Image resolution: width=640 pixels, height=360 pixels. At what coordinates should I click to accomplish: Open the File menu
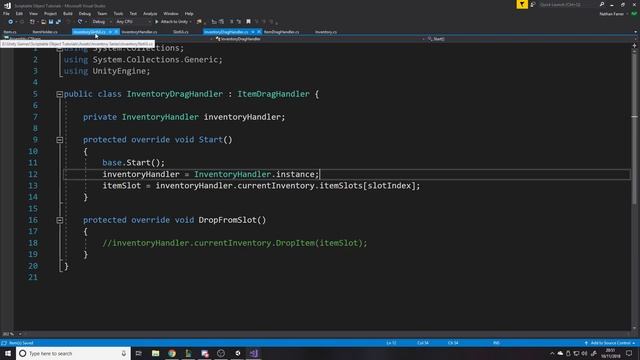(6, 13)
